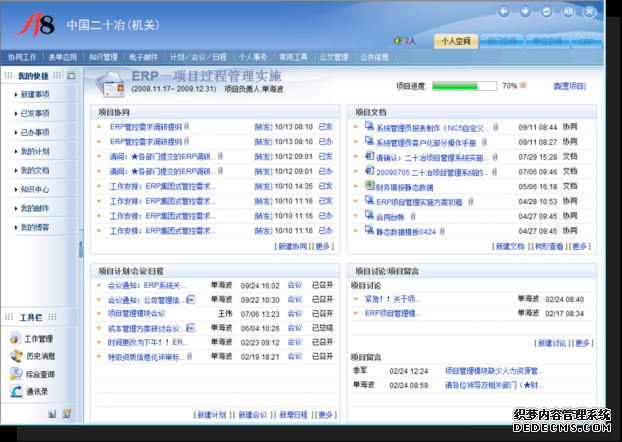Open 通讯录 address book tool
Viewport: 622px width, 442px height.
click(x=16, y=391)
